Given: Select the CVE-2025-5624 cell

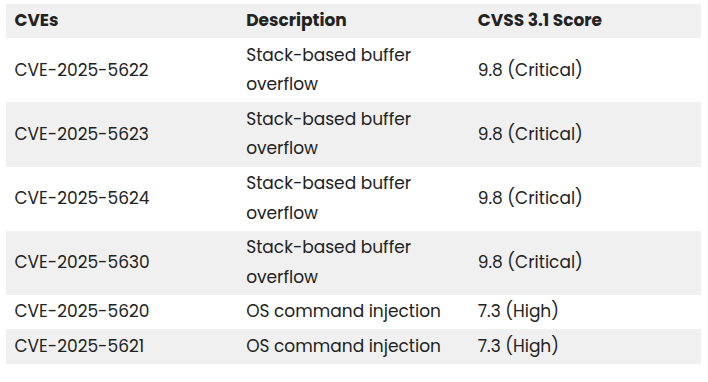Looking at the screenshot, I should 82,198.
